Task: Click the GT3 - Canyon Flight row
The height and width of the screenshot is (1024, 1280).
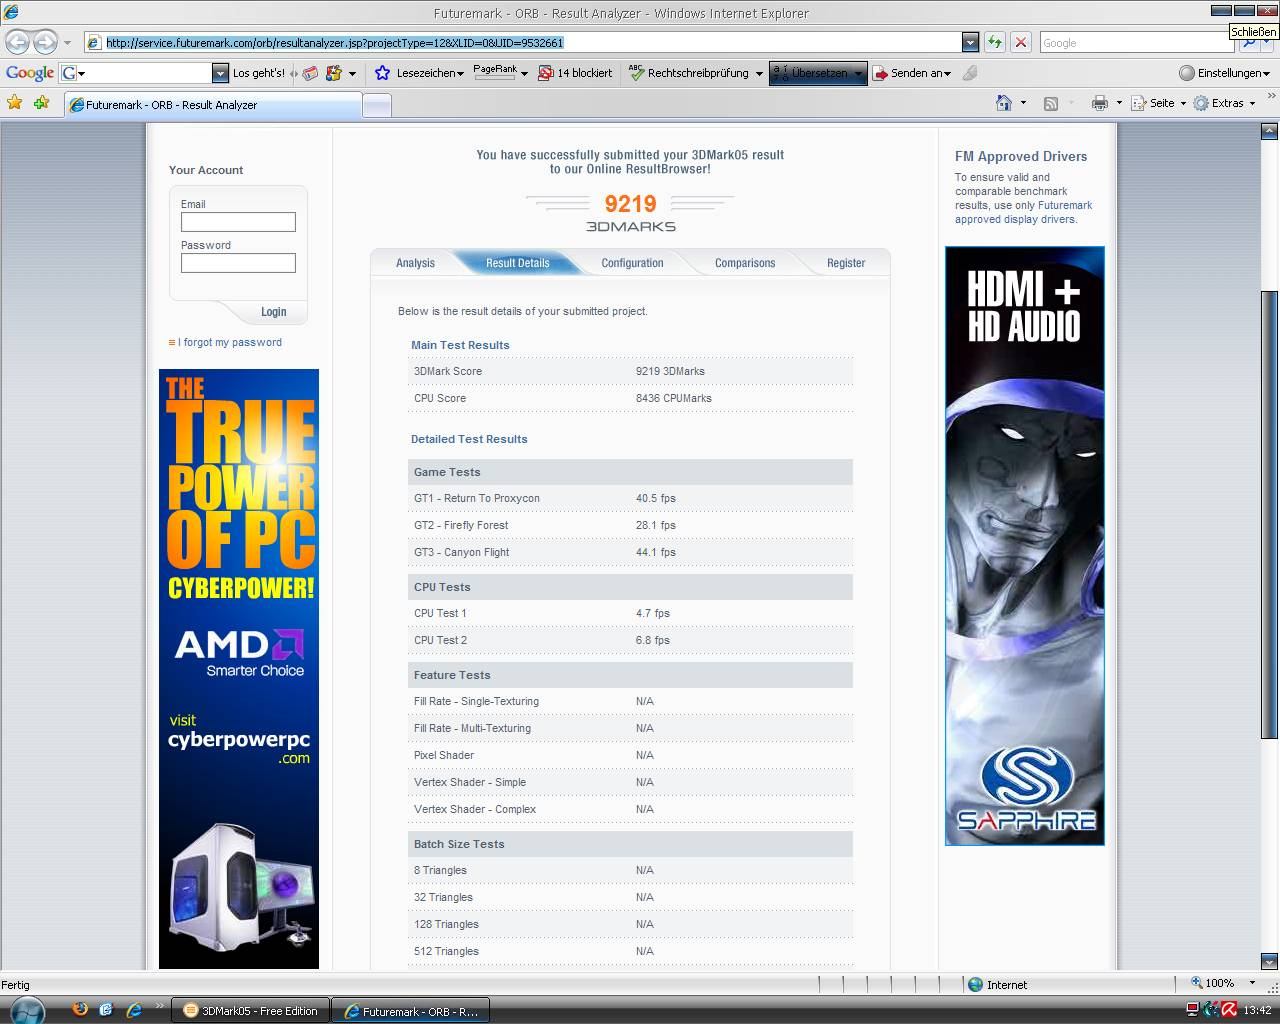Action: point(630,552)
